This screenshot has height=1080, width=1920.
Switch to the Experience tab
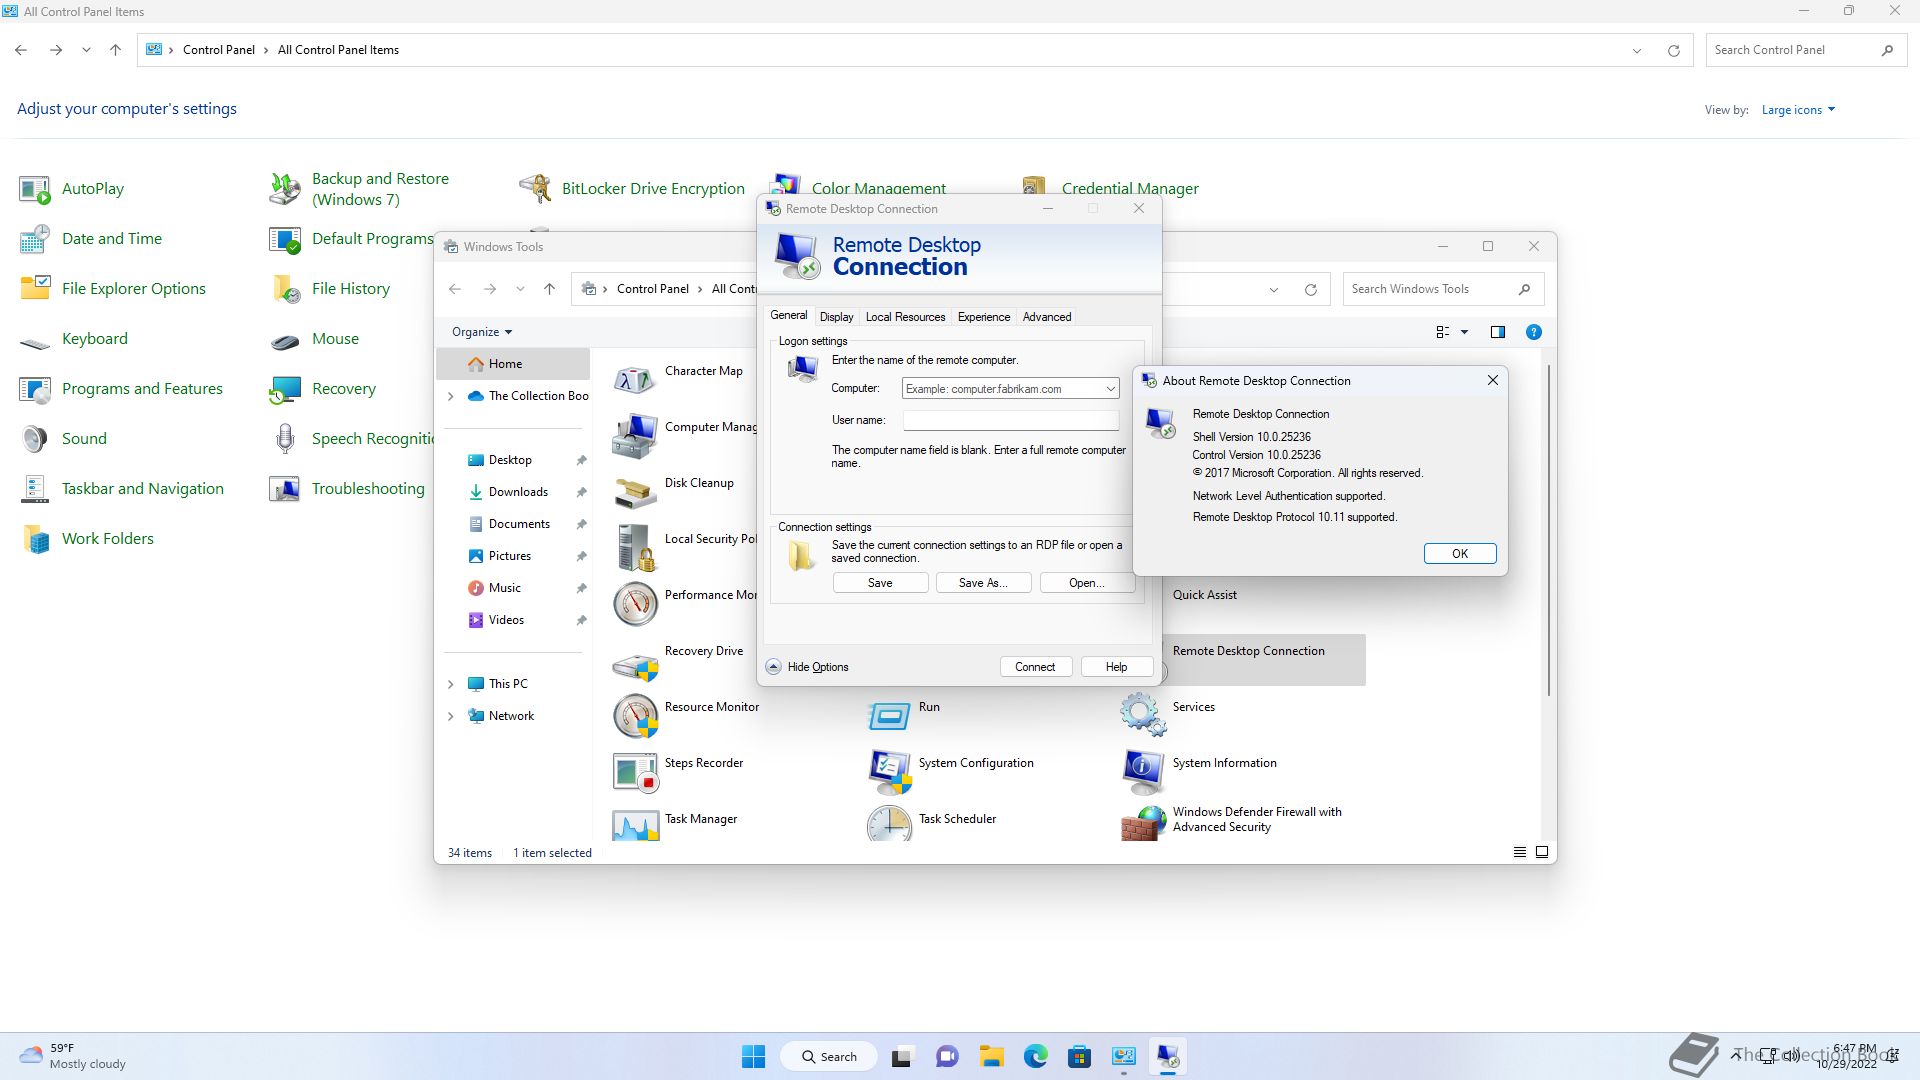point(984,317)
